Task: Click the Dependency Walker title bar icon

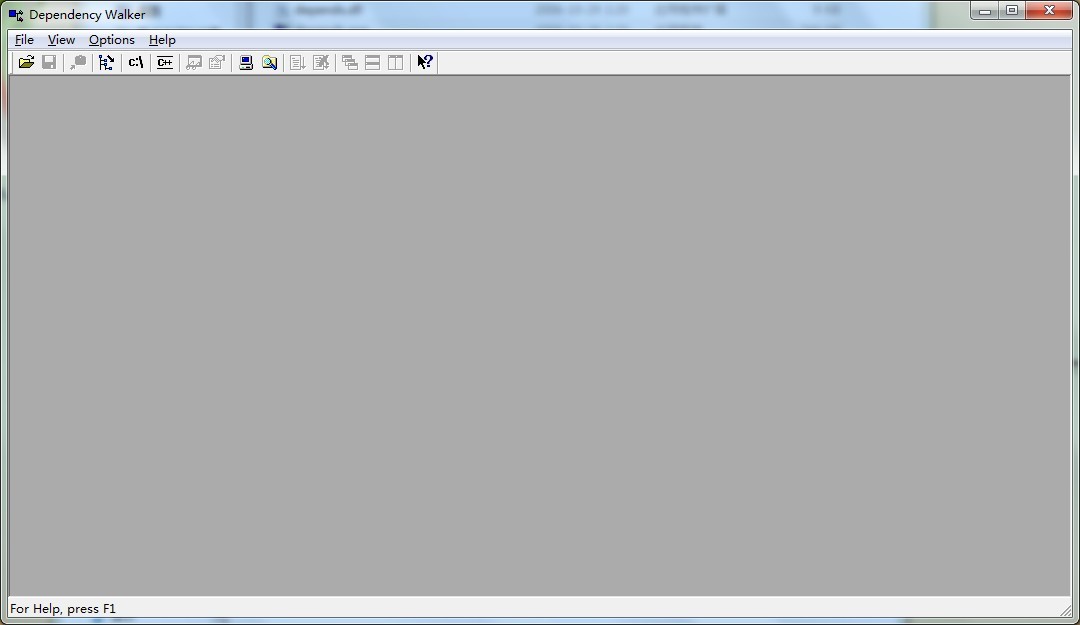Action: (x=16, y=15)
